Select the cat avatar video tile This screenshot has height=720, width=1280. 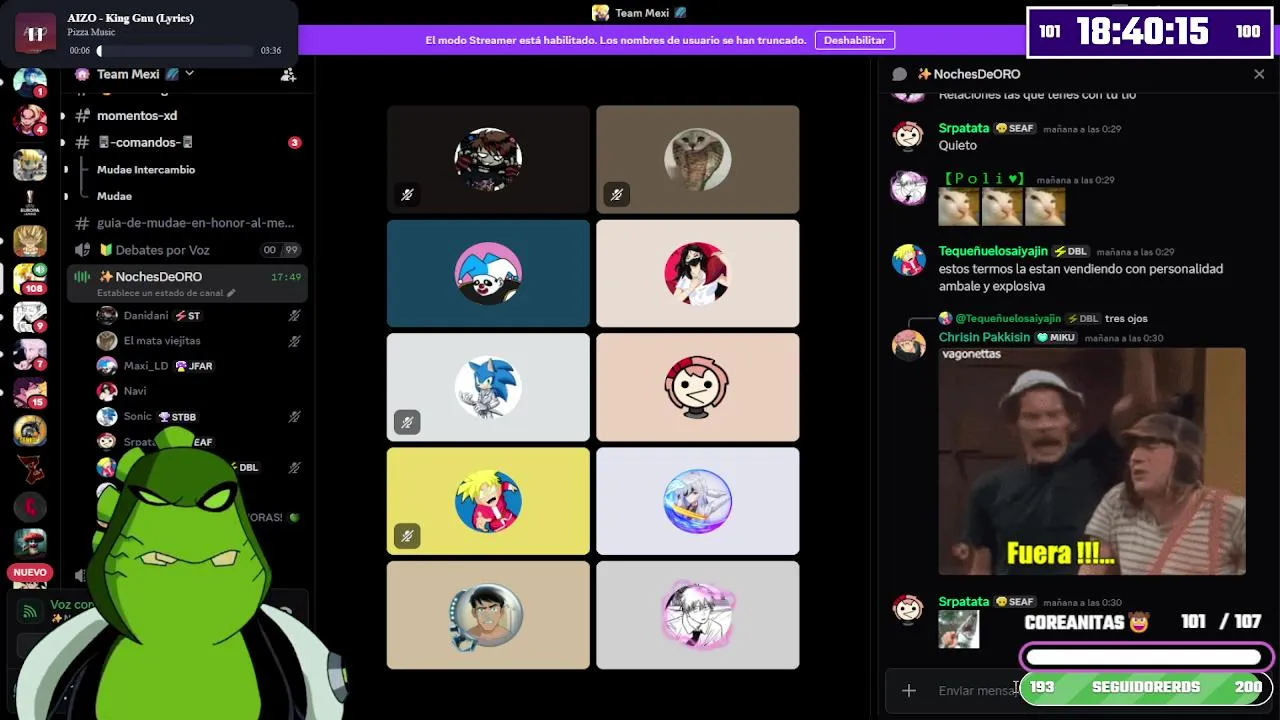[698, 159]
